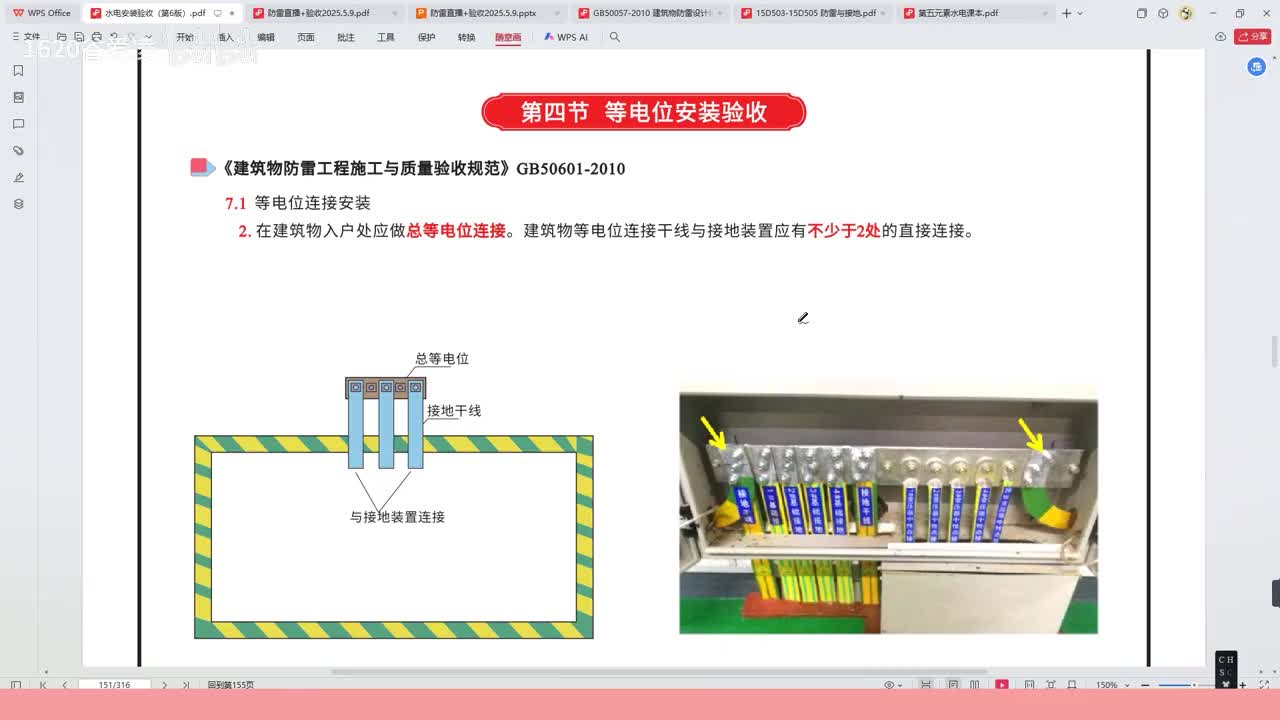Switch to 防雷直播+验收2025.5.9.pdf tab
The width and height of the screenshot is (1280, 720).
click(x=323, y=13)
